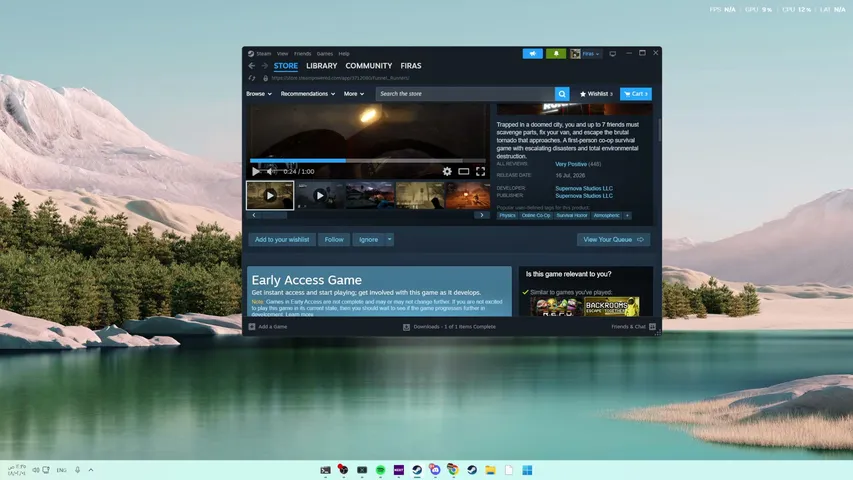The width and height of the screenshot is (853, 480).
Task: Open the Games menu
Action: (325, 53)
